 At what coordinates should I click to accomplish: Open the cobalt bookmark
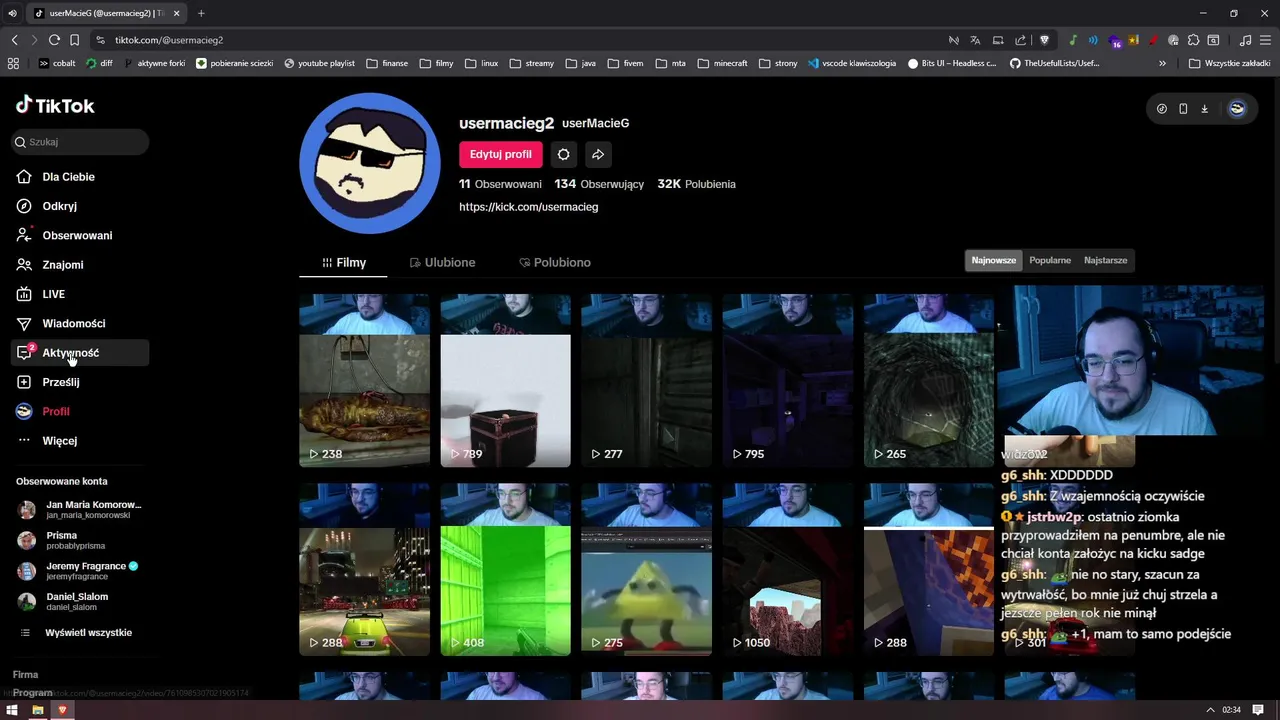(x=57, y=63)
